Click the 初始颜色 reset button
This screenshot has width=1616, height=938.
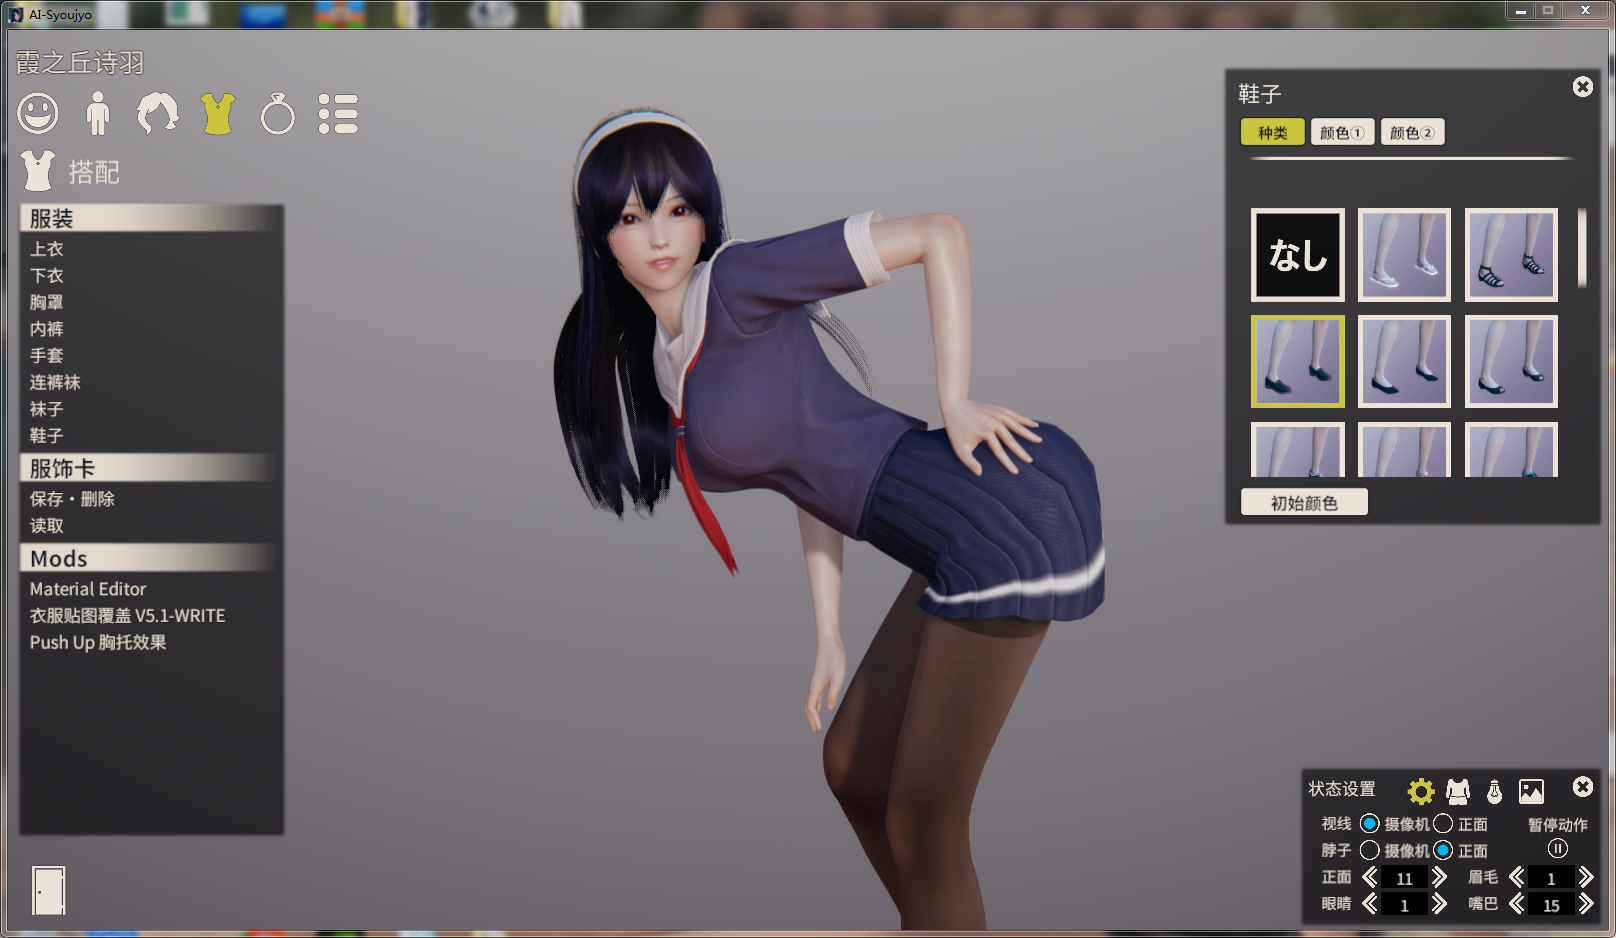tap(1304, 503)
